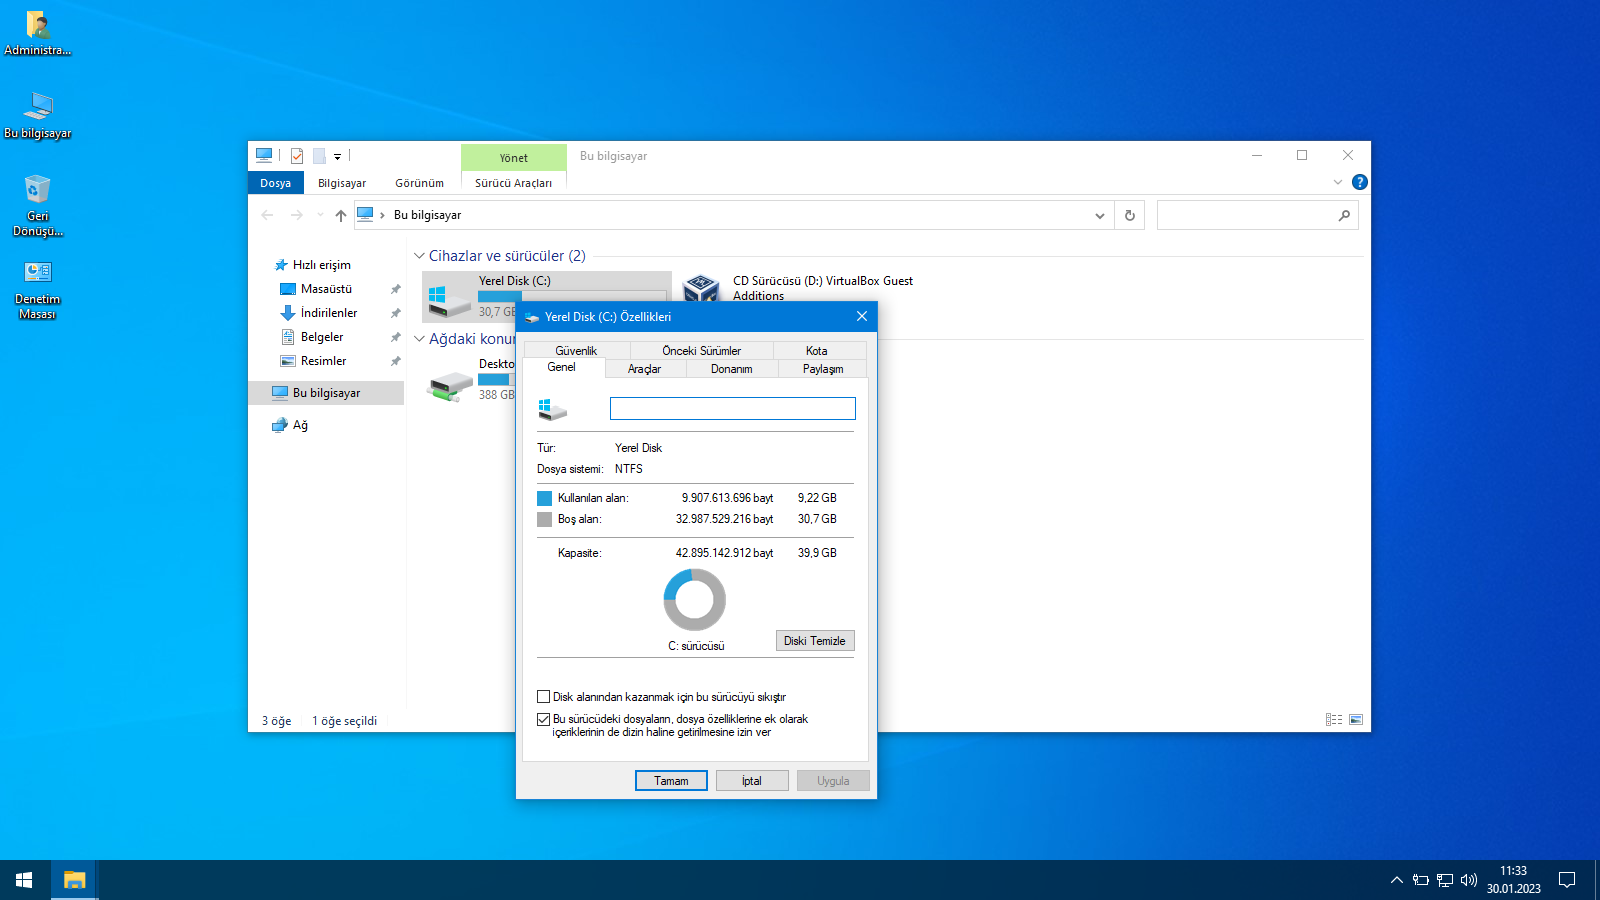Click the Up arrow navigation button

point(341,215)
